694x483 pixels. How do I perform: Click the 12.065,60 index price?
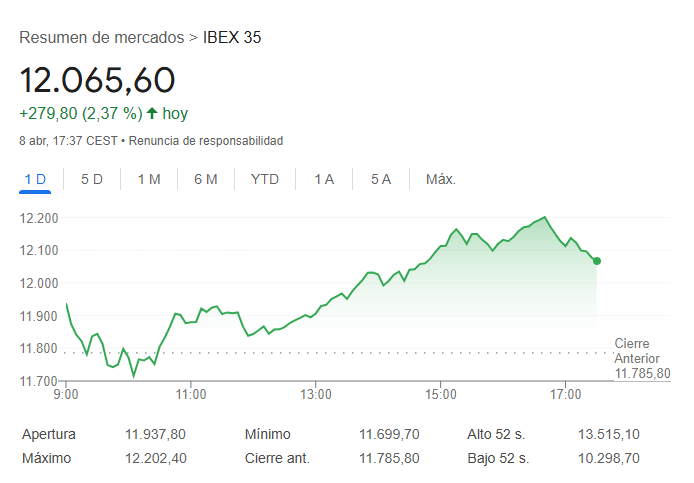point(98,79)
